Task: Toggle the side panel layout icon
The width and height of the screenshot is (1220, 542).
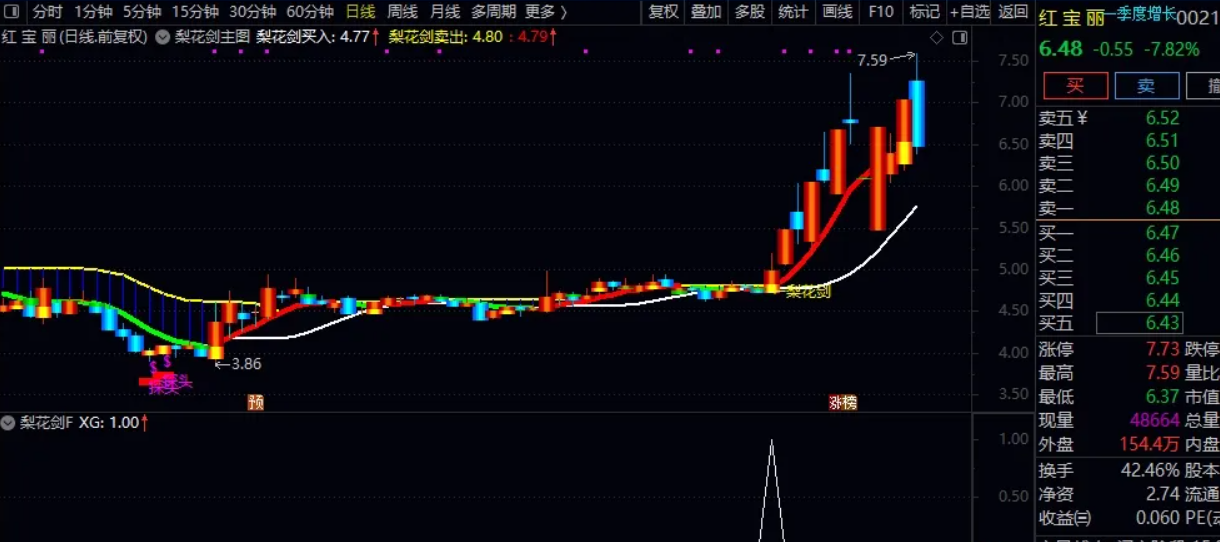Action: pos(960,38)
